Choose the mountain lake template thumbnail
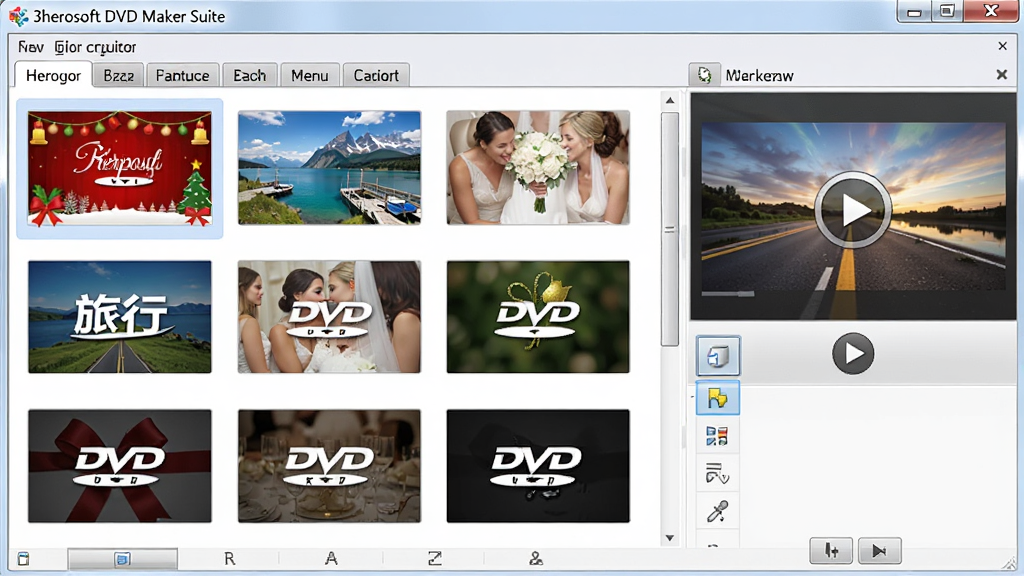This screenshot has width=1024, height=576. pos(329,168)
